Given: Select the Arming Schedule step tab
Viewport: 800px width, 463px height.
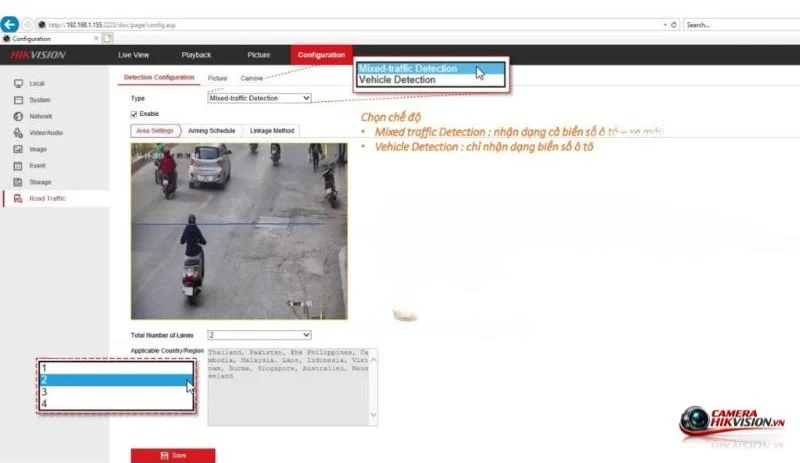Looking at the screenshot, I should point(212,131).
